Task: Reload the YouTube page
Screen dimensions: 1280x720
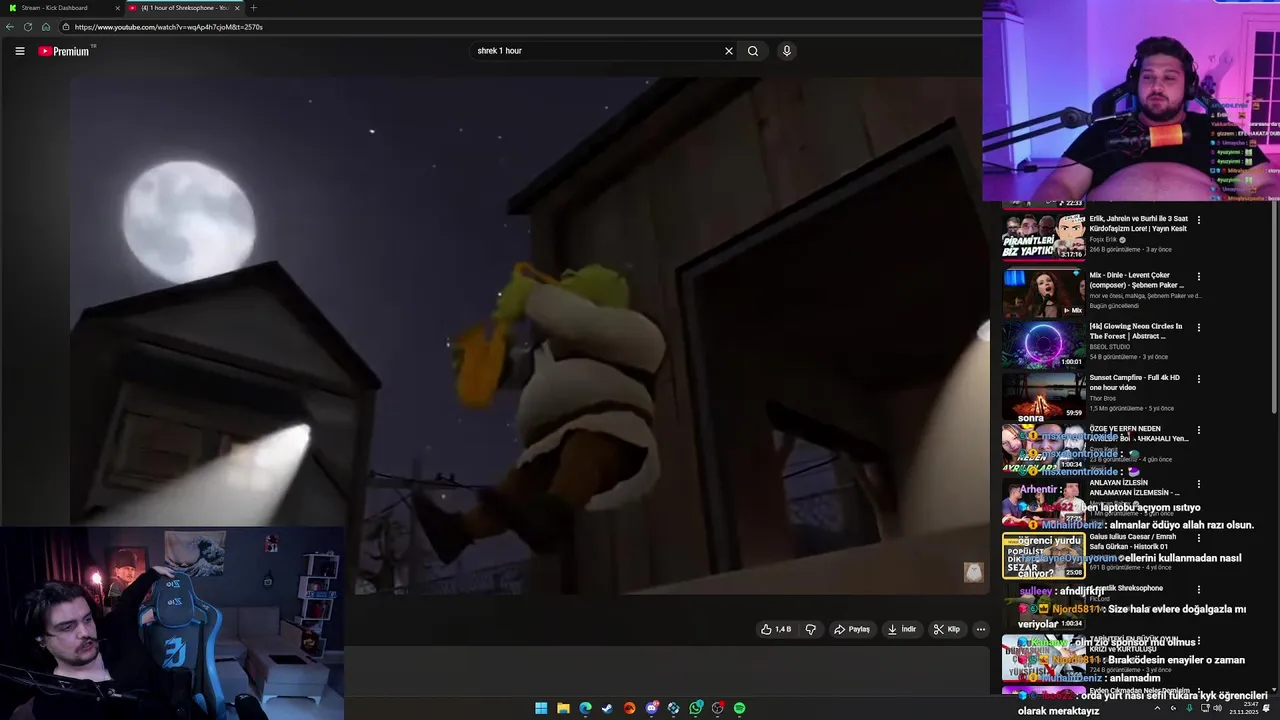Action: pyautogui.click(x=28, y=27)
